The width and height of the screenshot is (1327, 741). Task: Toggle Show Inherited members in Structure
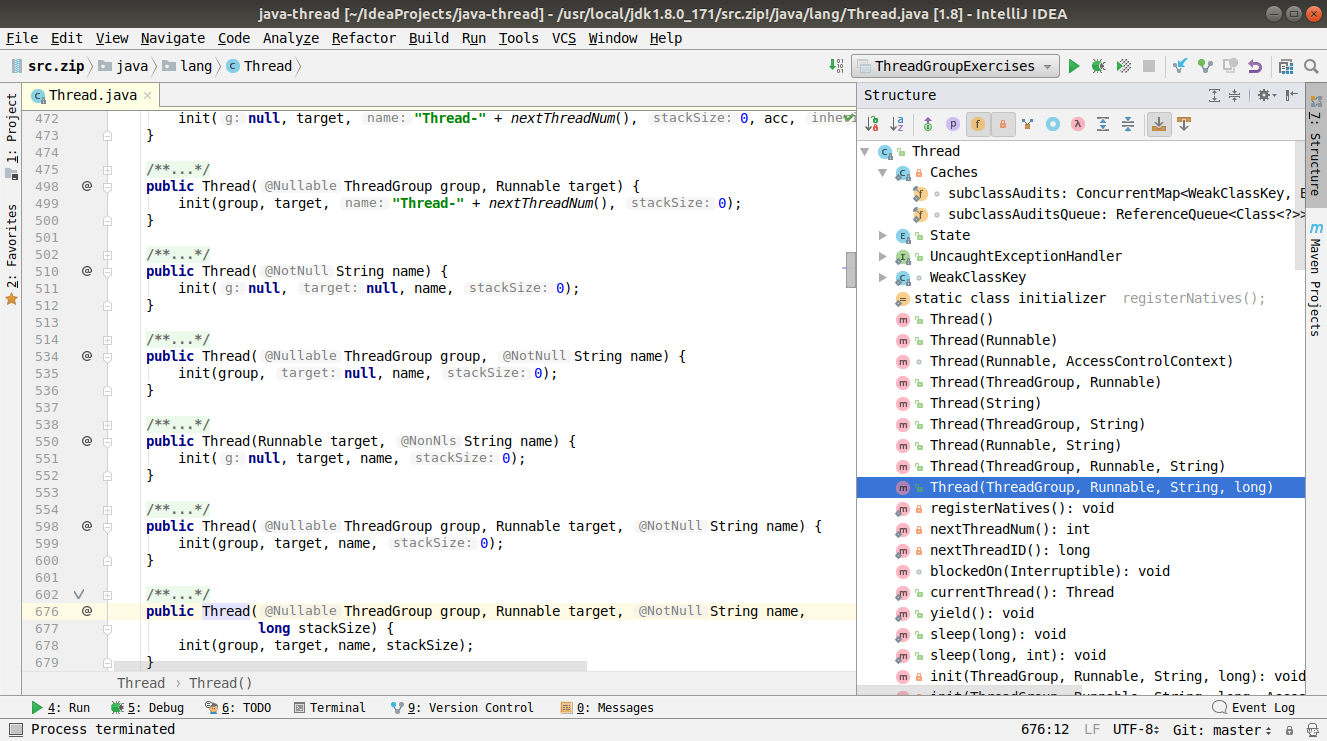[1028, 124]
